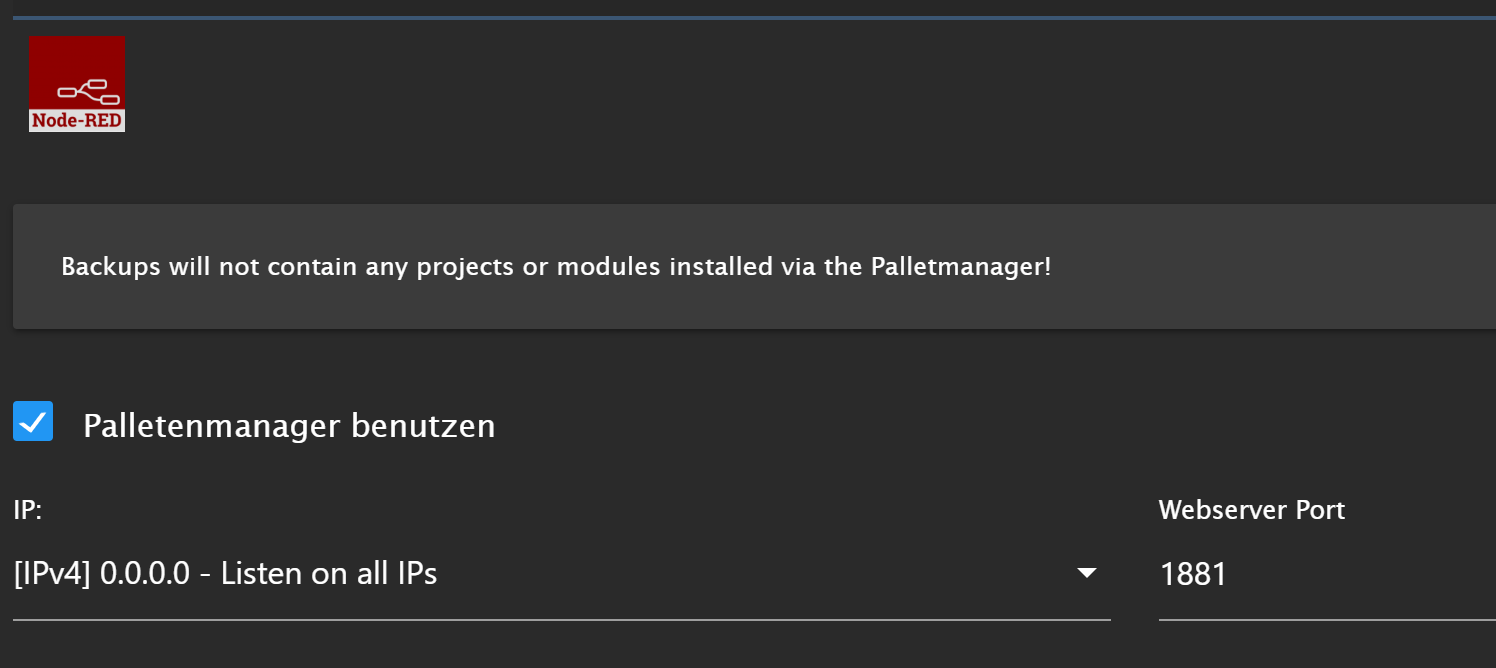
Task: Click the "IP:" field label
Action: (27, 510)
